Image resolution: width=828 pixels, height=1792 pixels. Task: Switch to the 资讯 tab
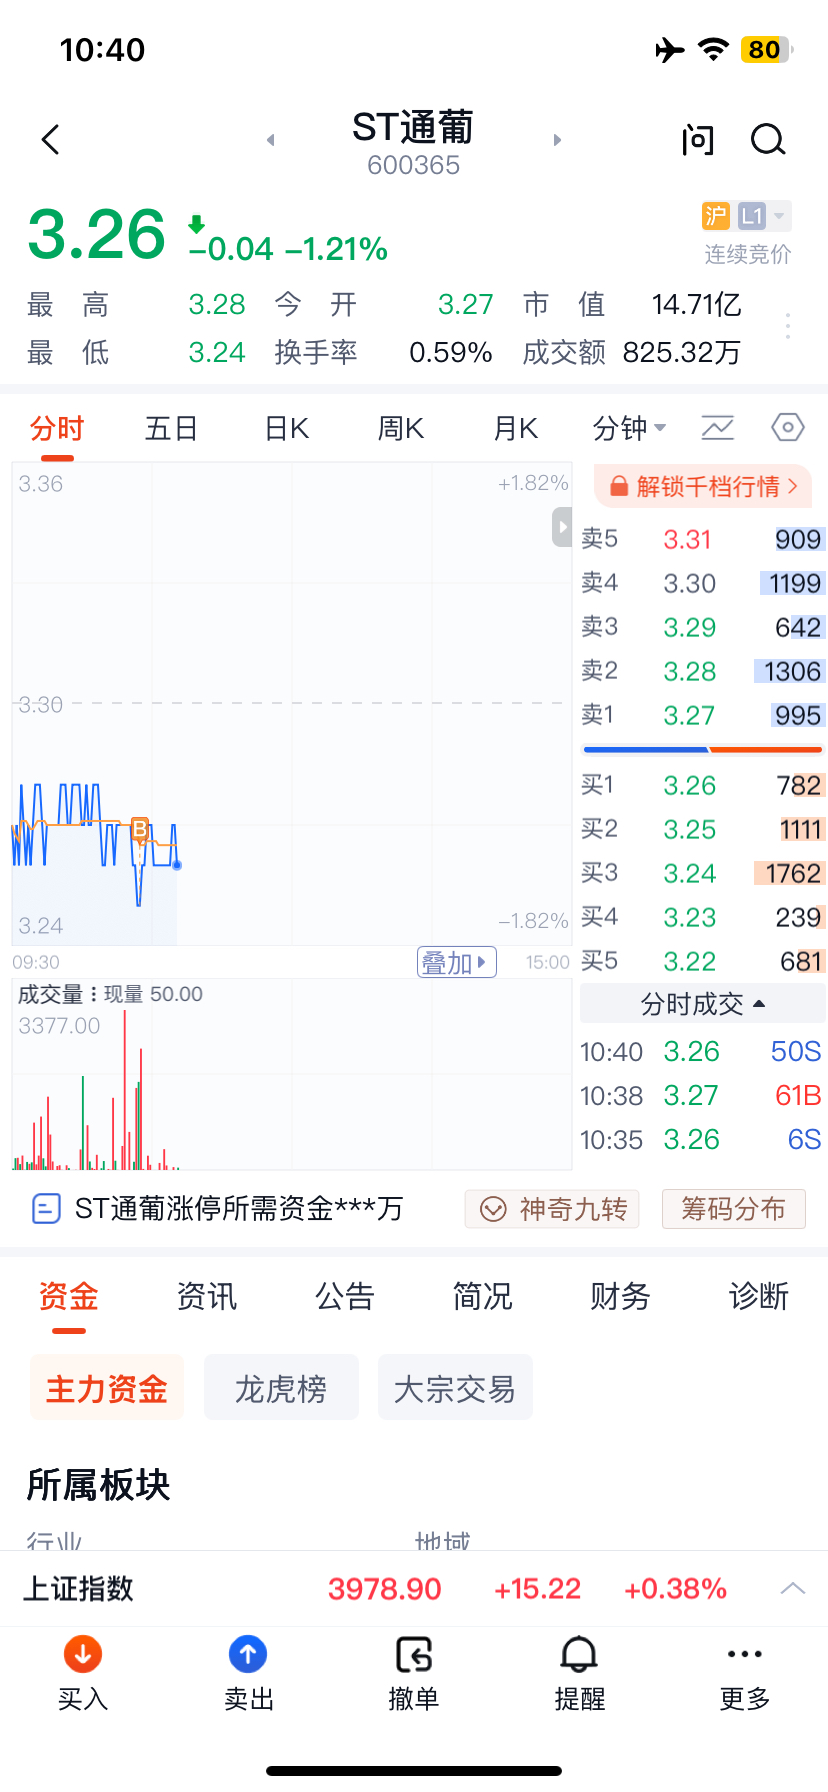coord(207,1296)
